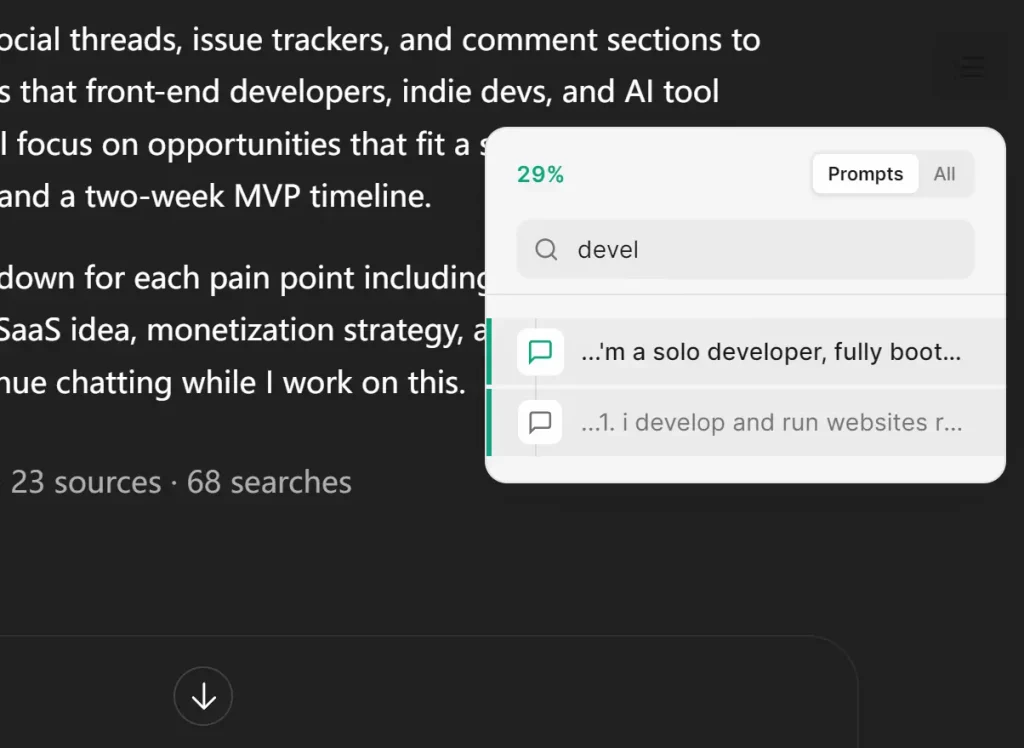Enable Prompts-only filtering
The image size is (1024, 748).
[864, 173]
